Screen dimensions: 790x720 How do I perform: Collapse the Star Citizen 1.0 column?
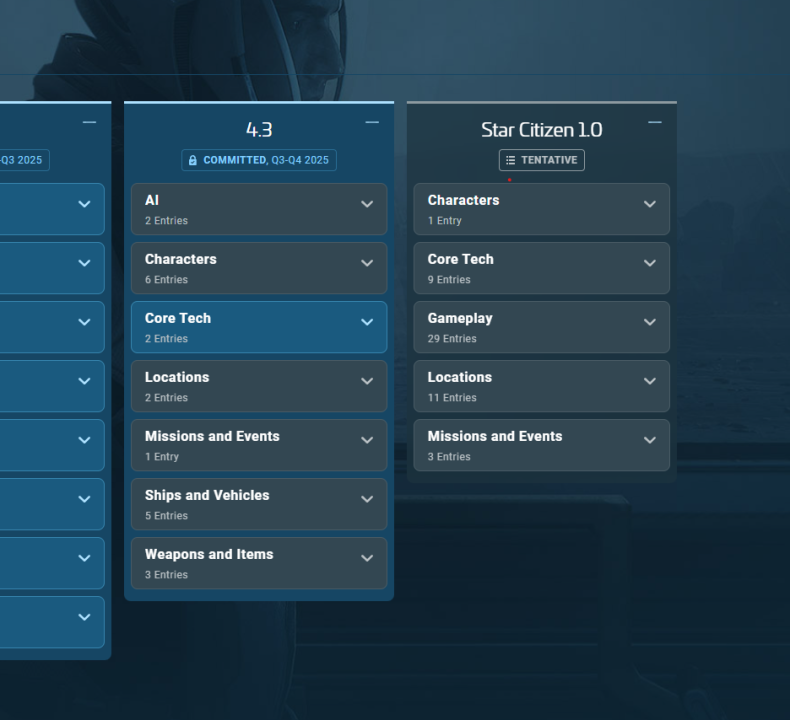(654, 122)
